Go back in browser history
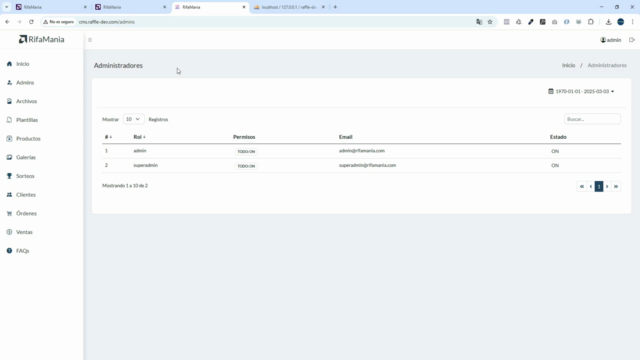 (x=7, y=22)
